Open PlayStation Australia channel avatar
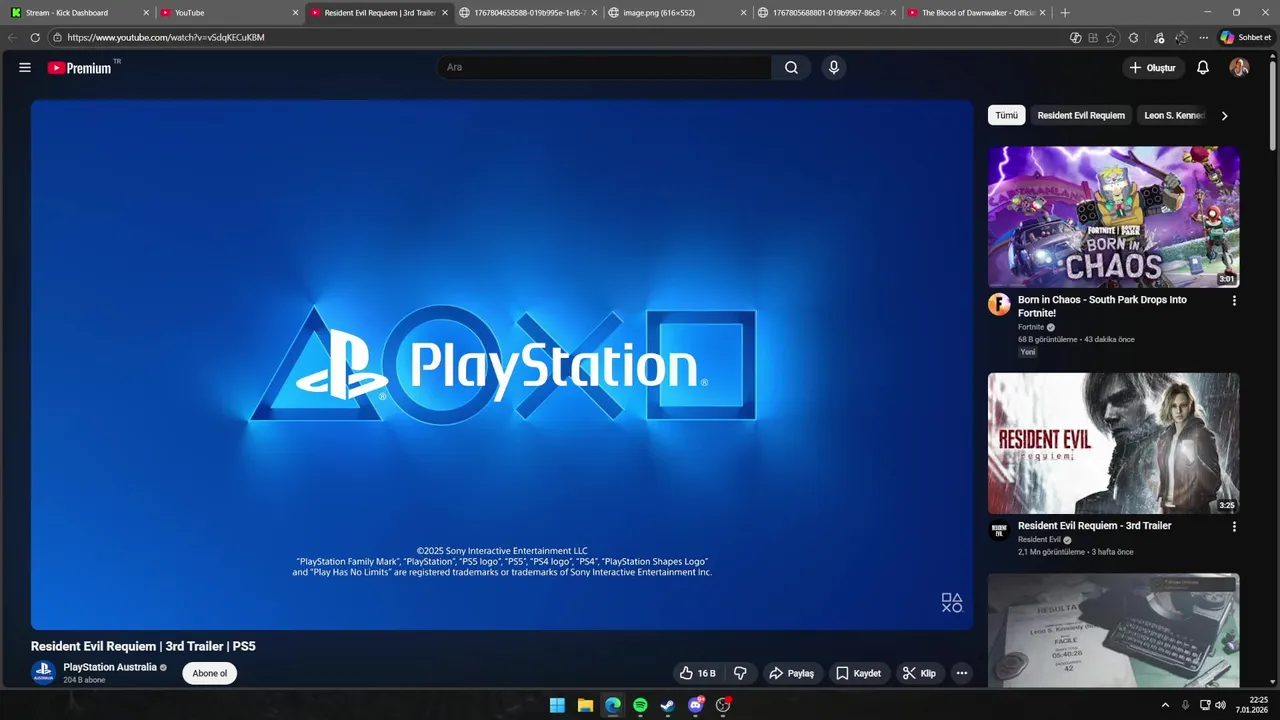The image size is (1280, 720). point(43,673)
